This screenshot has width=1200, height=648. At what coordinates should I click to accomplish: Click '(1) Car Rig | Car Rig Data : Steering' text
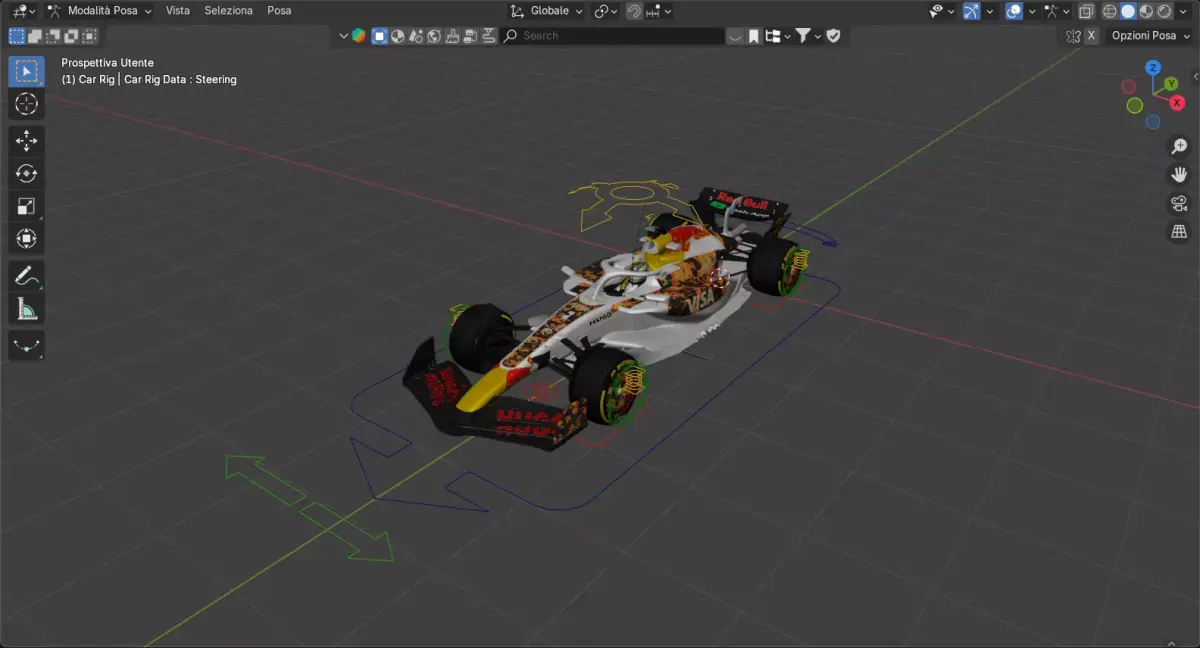(149, 79)
